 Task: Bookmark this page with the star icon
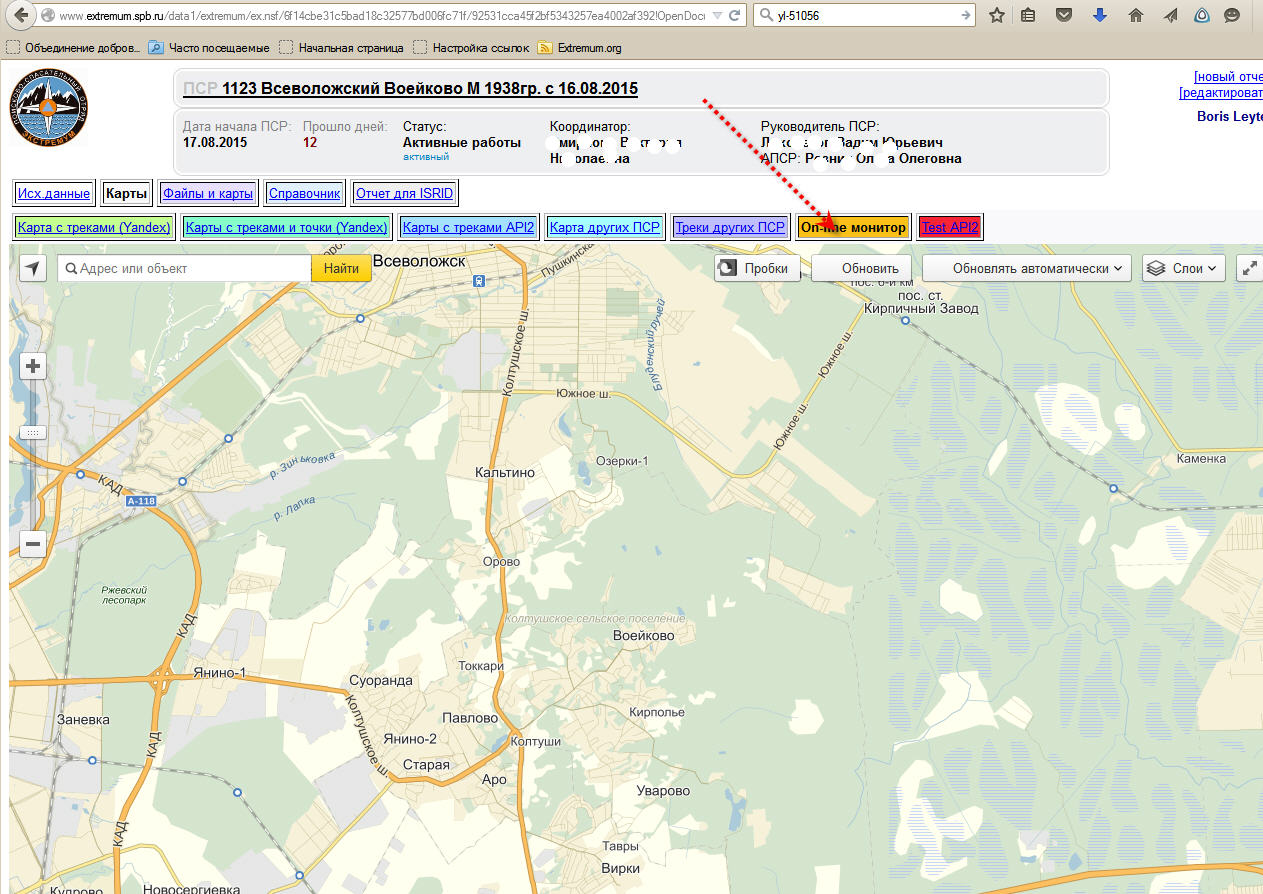(x=997, y=16)
